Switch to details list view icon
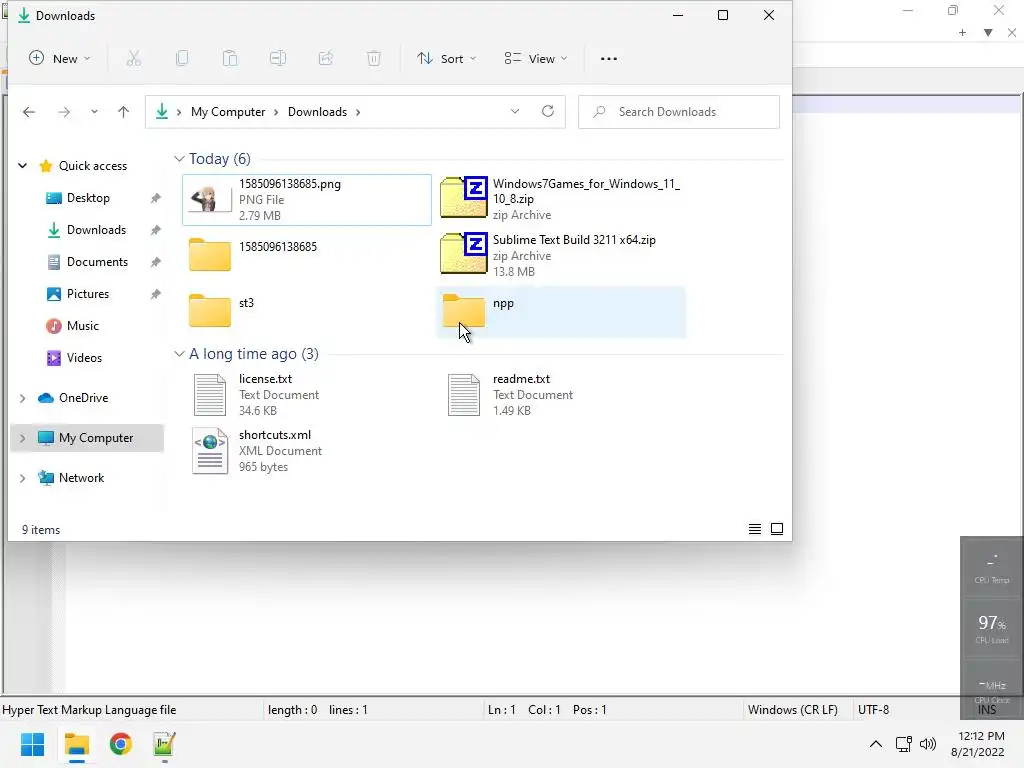Image resolution: width=1024 pixels, height=768 pixels. 754,529
